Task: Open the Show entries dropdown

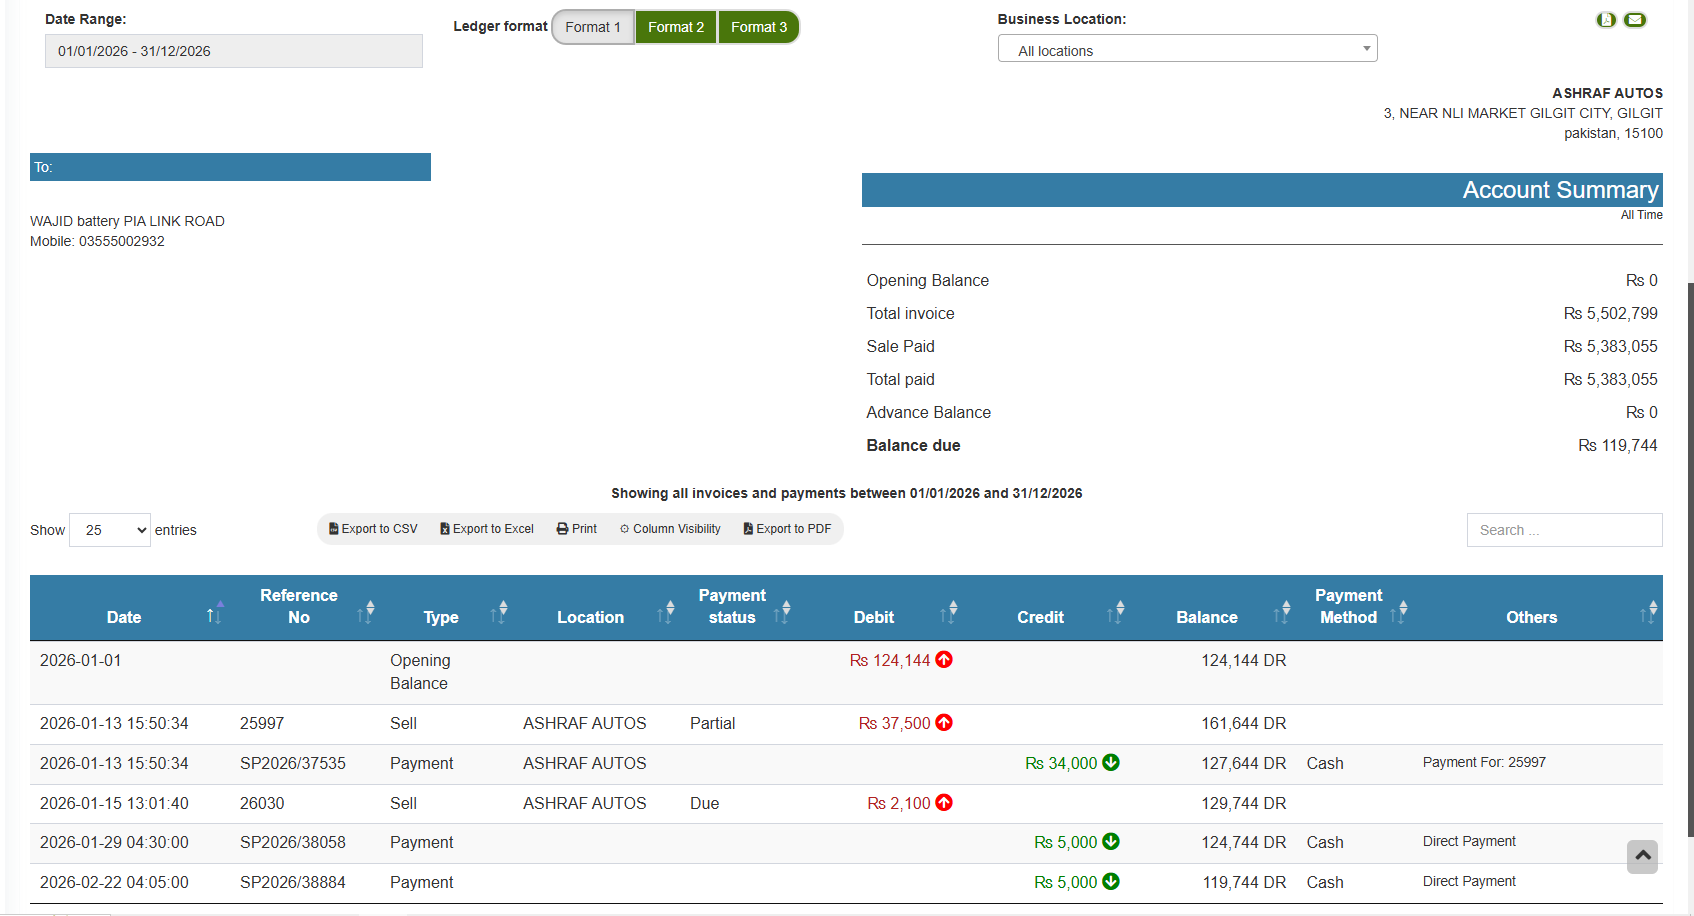Action: click(x=109, y=530)
